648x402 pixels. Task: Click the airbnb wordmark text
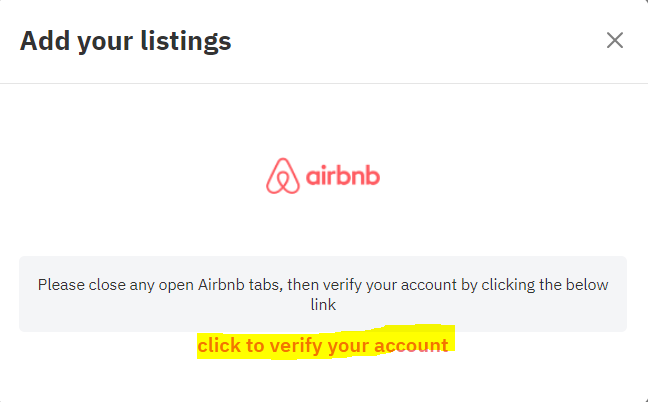coord(343,176)
